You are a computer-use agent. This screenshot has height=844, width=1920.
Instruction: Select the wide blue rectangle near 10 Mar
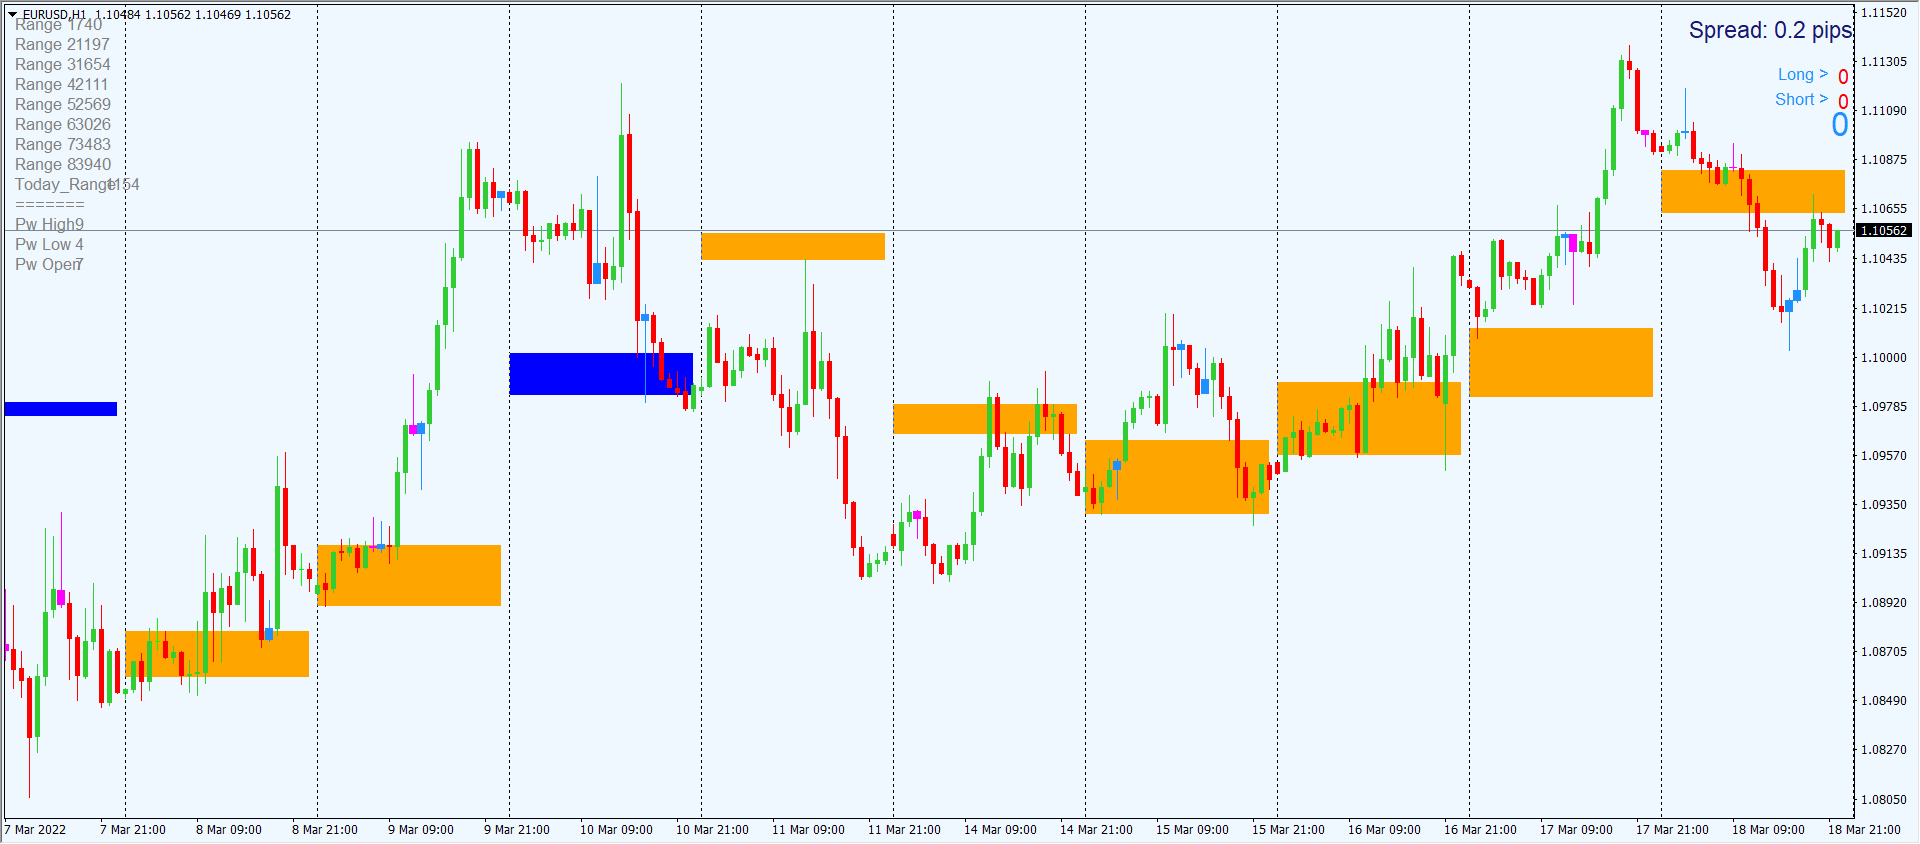[600, 374]
